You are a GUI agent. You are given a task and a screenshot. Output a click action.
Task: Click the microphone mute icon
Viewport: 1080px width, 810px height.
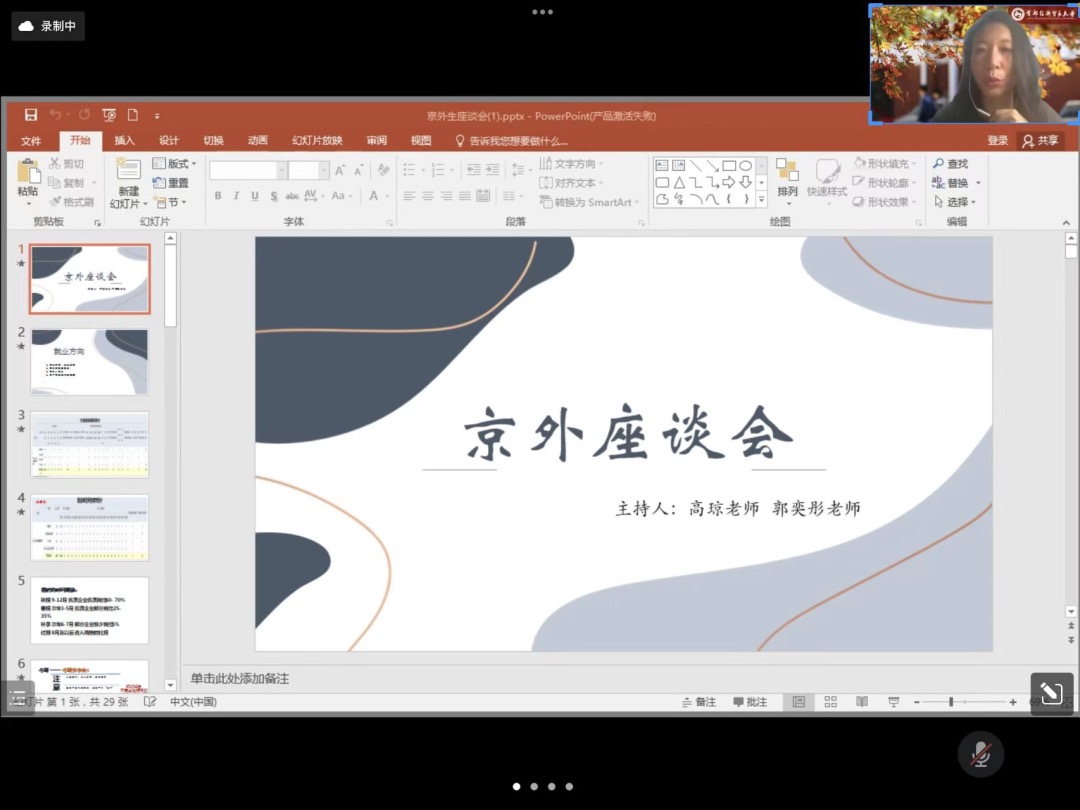point(980,754)
